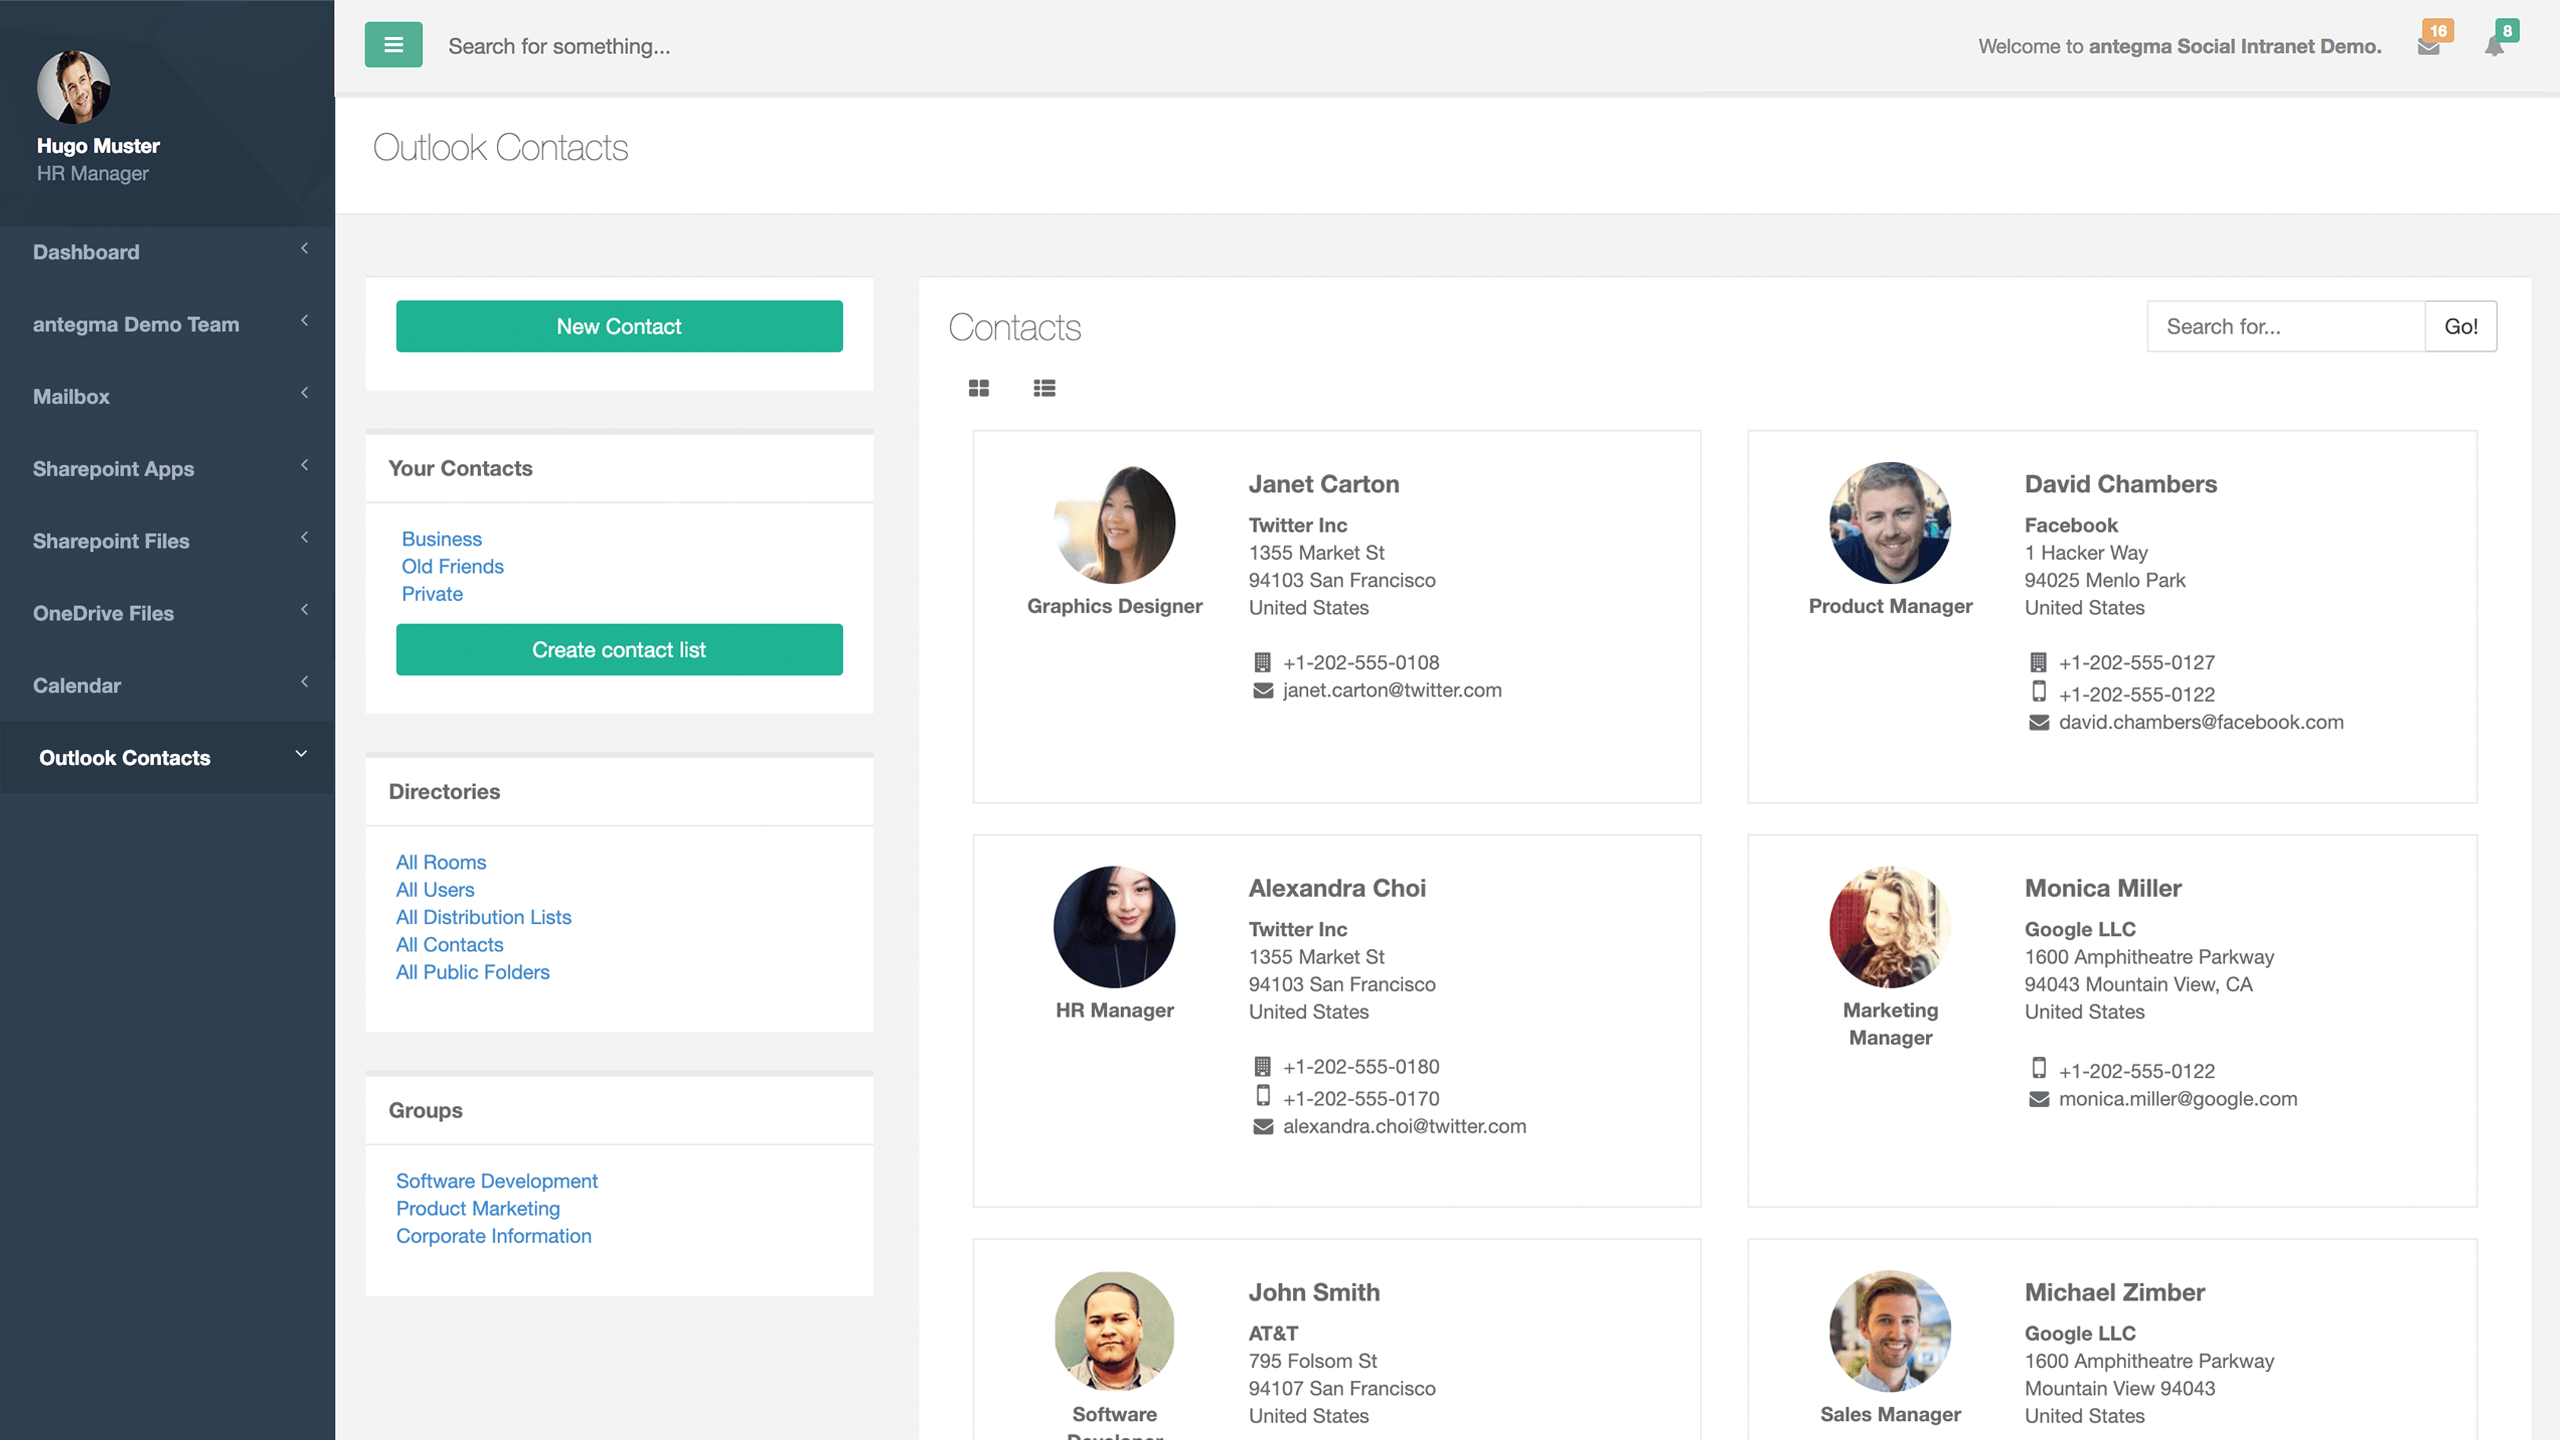Screen dimensions: 2560x1440
Task: Open the All Public Folders directory
Action: 472,972
